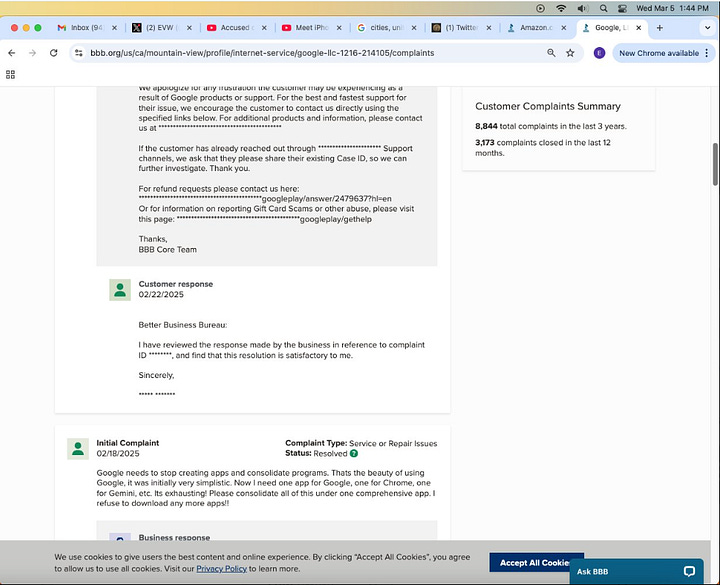
Task: Close the active Google BBB tab
Action: click(x=638, y=28)
